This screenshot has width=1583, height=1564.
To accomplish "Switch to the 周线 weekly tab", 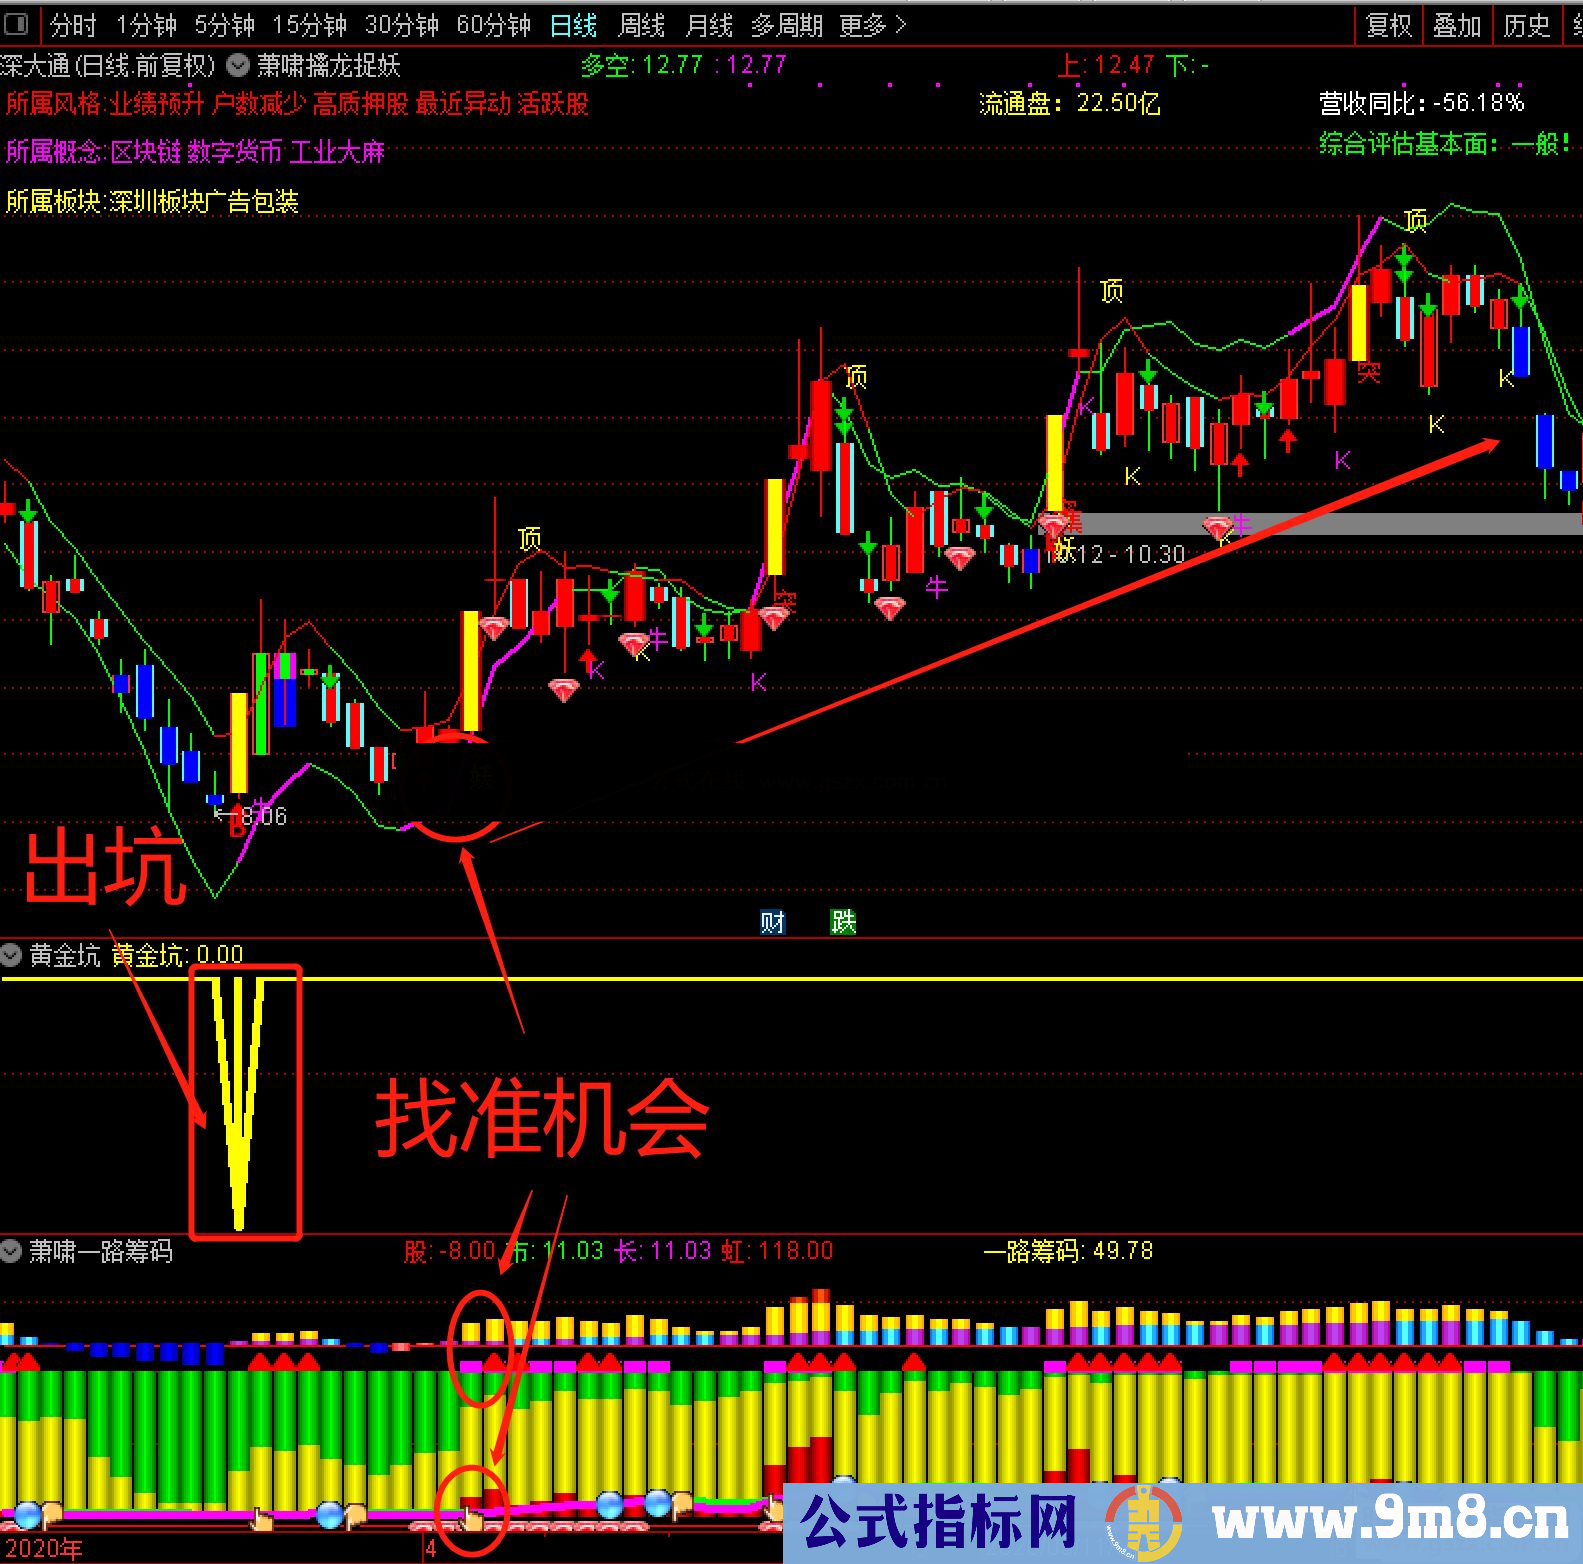I will point(641,25).
